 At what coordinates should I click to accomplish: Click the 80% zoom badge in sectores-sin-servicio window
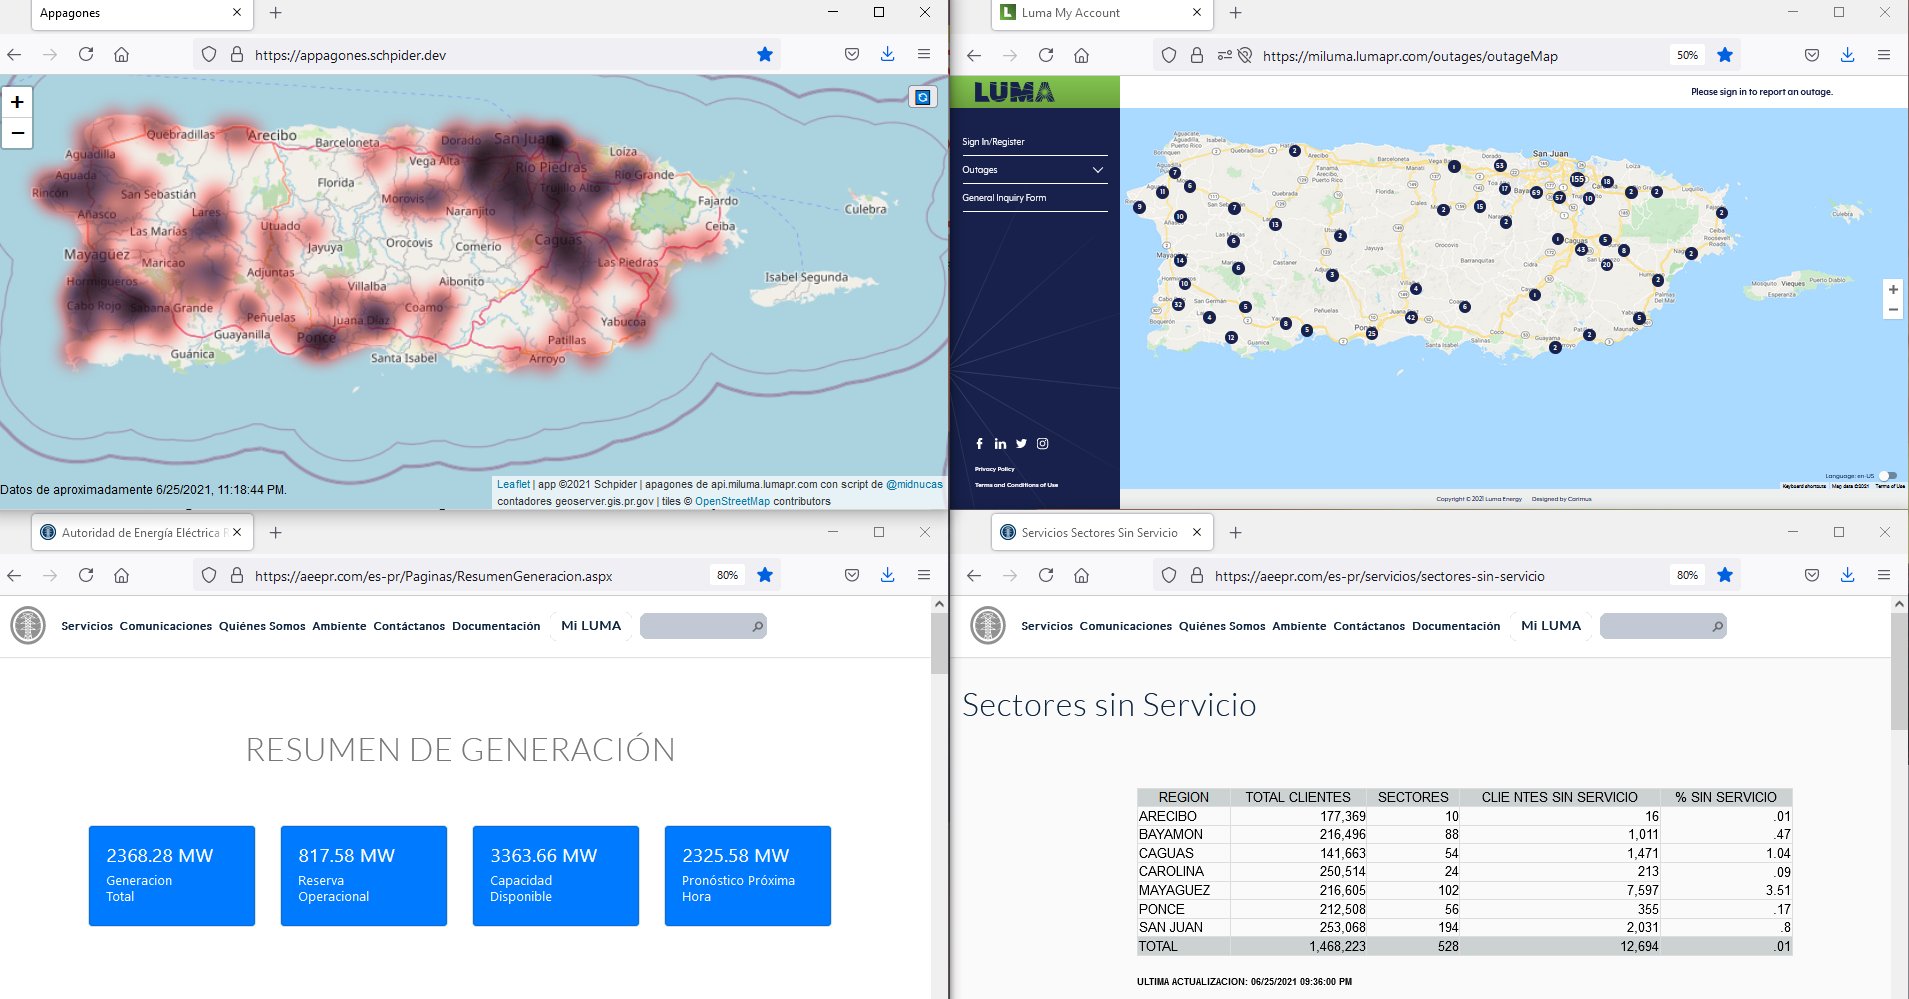tap(1687, 575)
